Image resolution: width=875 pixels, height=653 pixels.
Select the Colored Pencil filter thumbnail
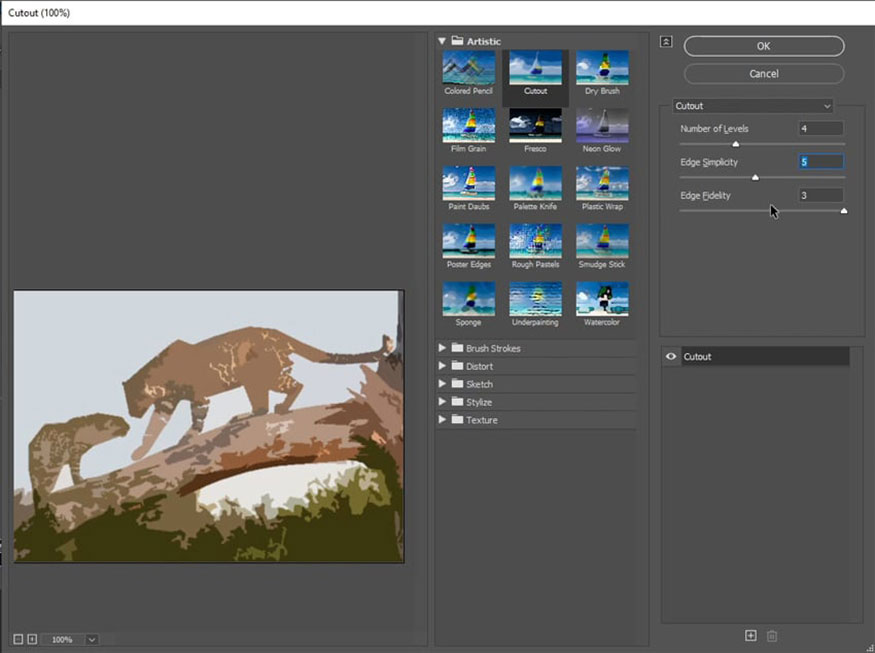point(468,68)
